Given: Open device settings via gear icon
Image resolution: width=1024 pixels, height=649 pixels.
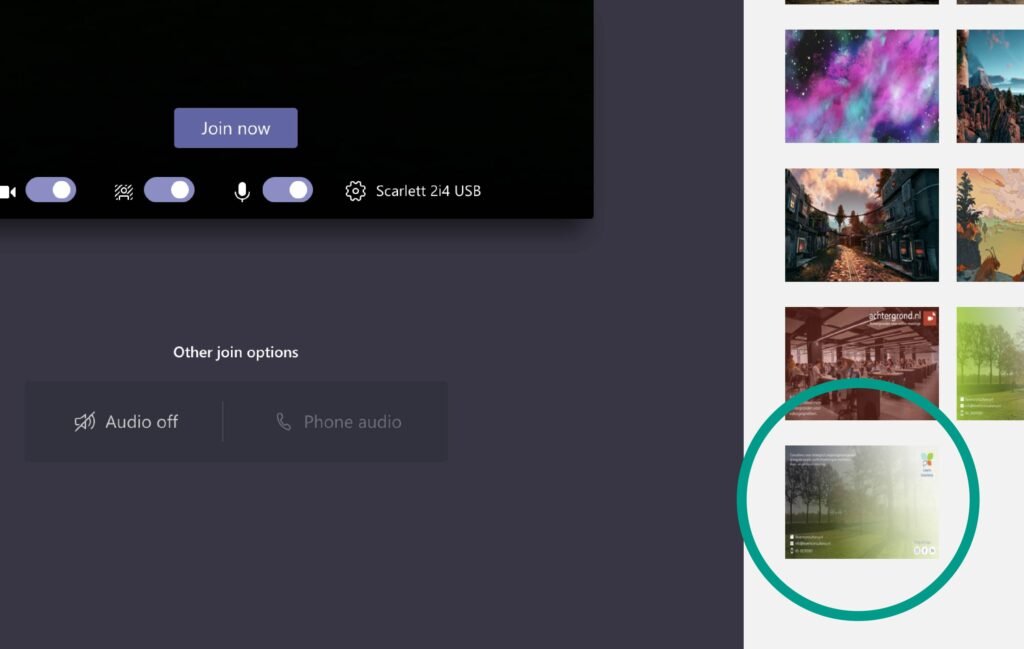Looking at the screenshot, I should coord(355,191).
